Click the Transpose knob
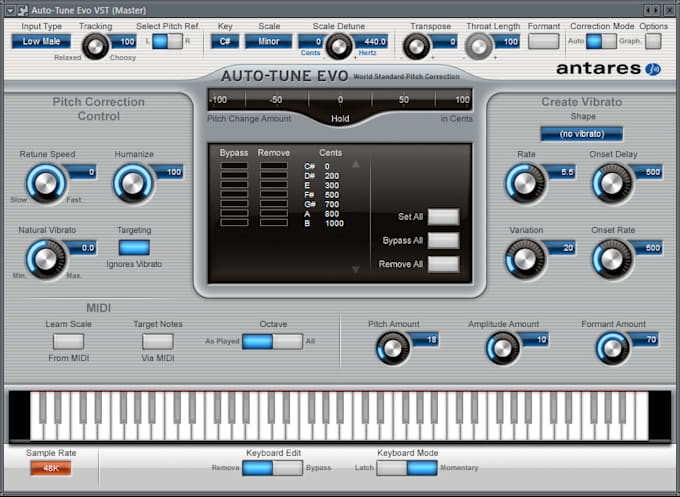 [416, 46]
